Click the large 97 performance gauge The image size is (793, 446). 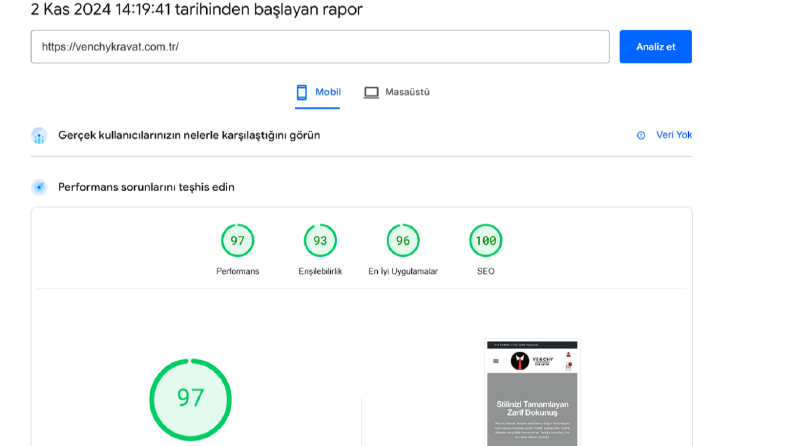tap(190, 399)
